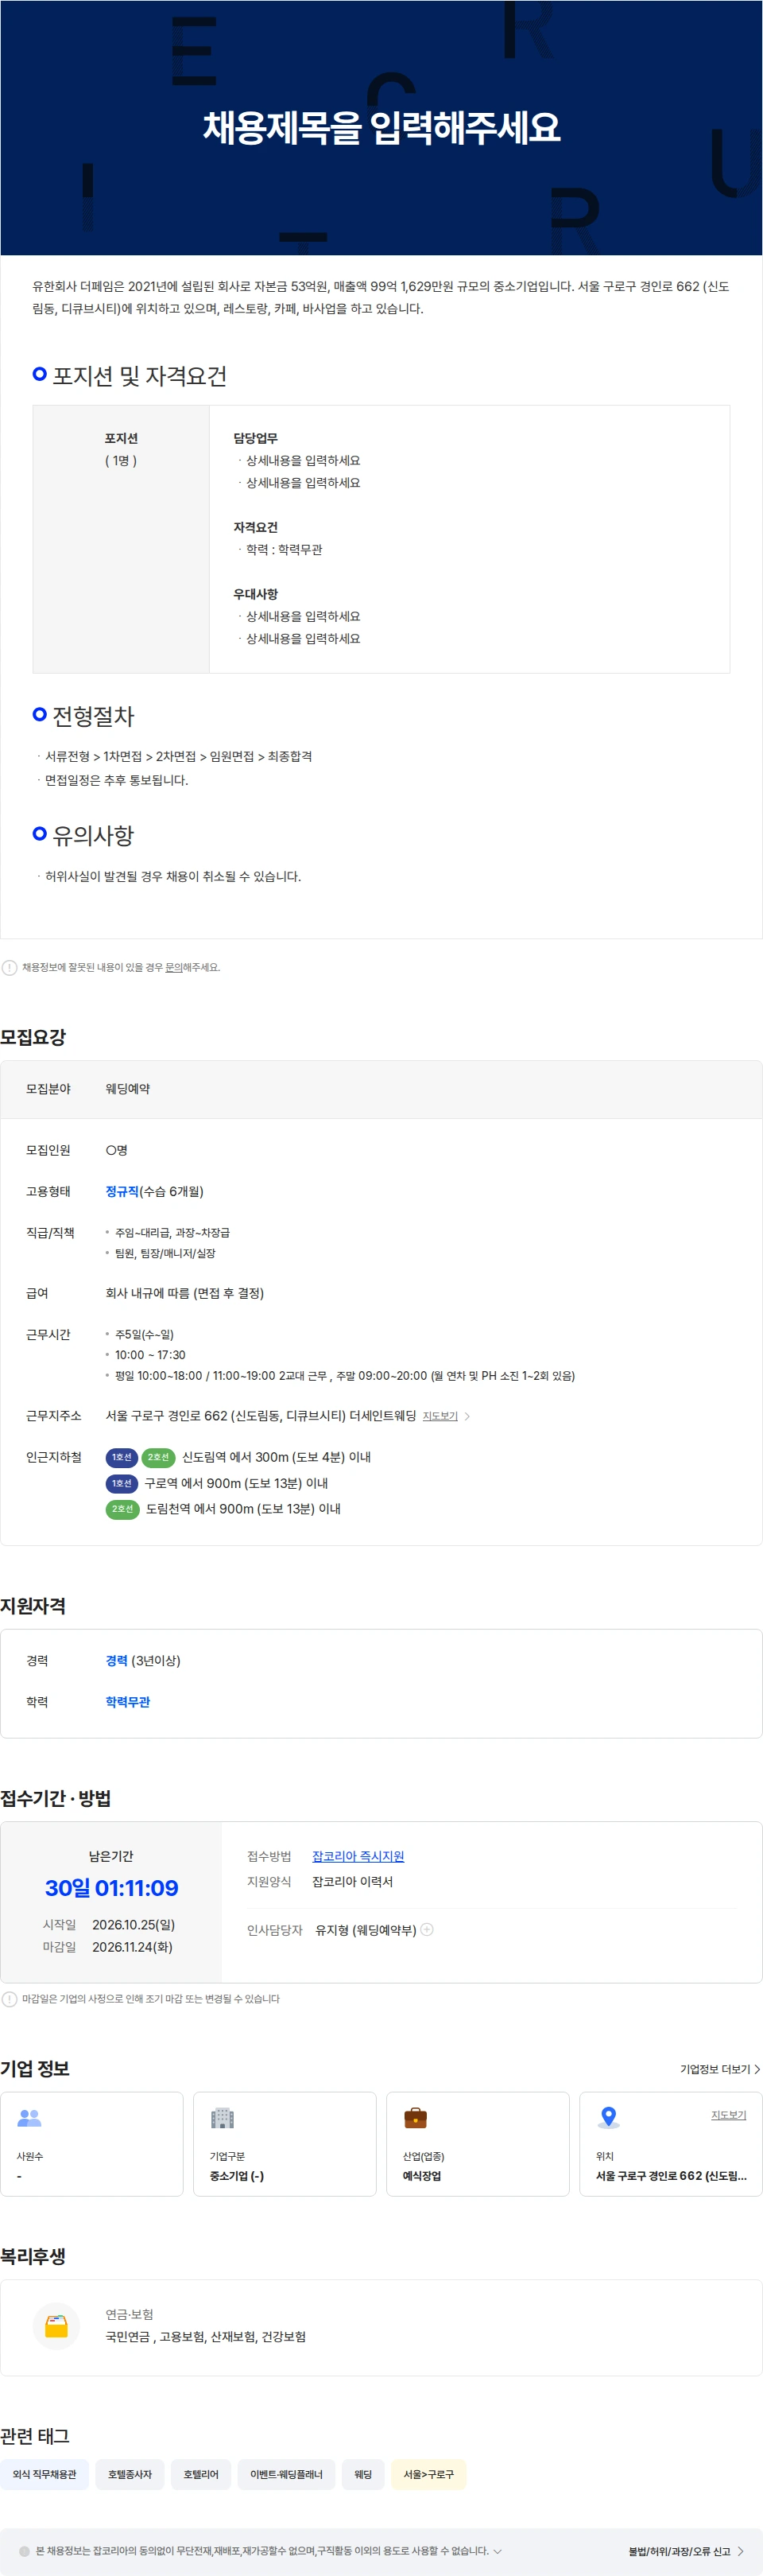The height and width of the screenshot is (2576, 763).
Task: Click 지도보기 link in 위치 card
Action: tap(728, 2115)
